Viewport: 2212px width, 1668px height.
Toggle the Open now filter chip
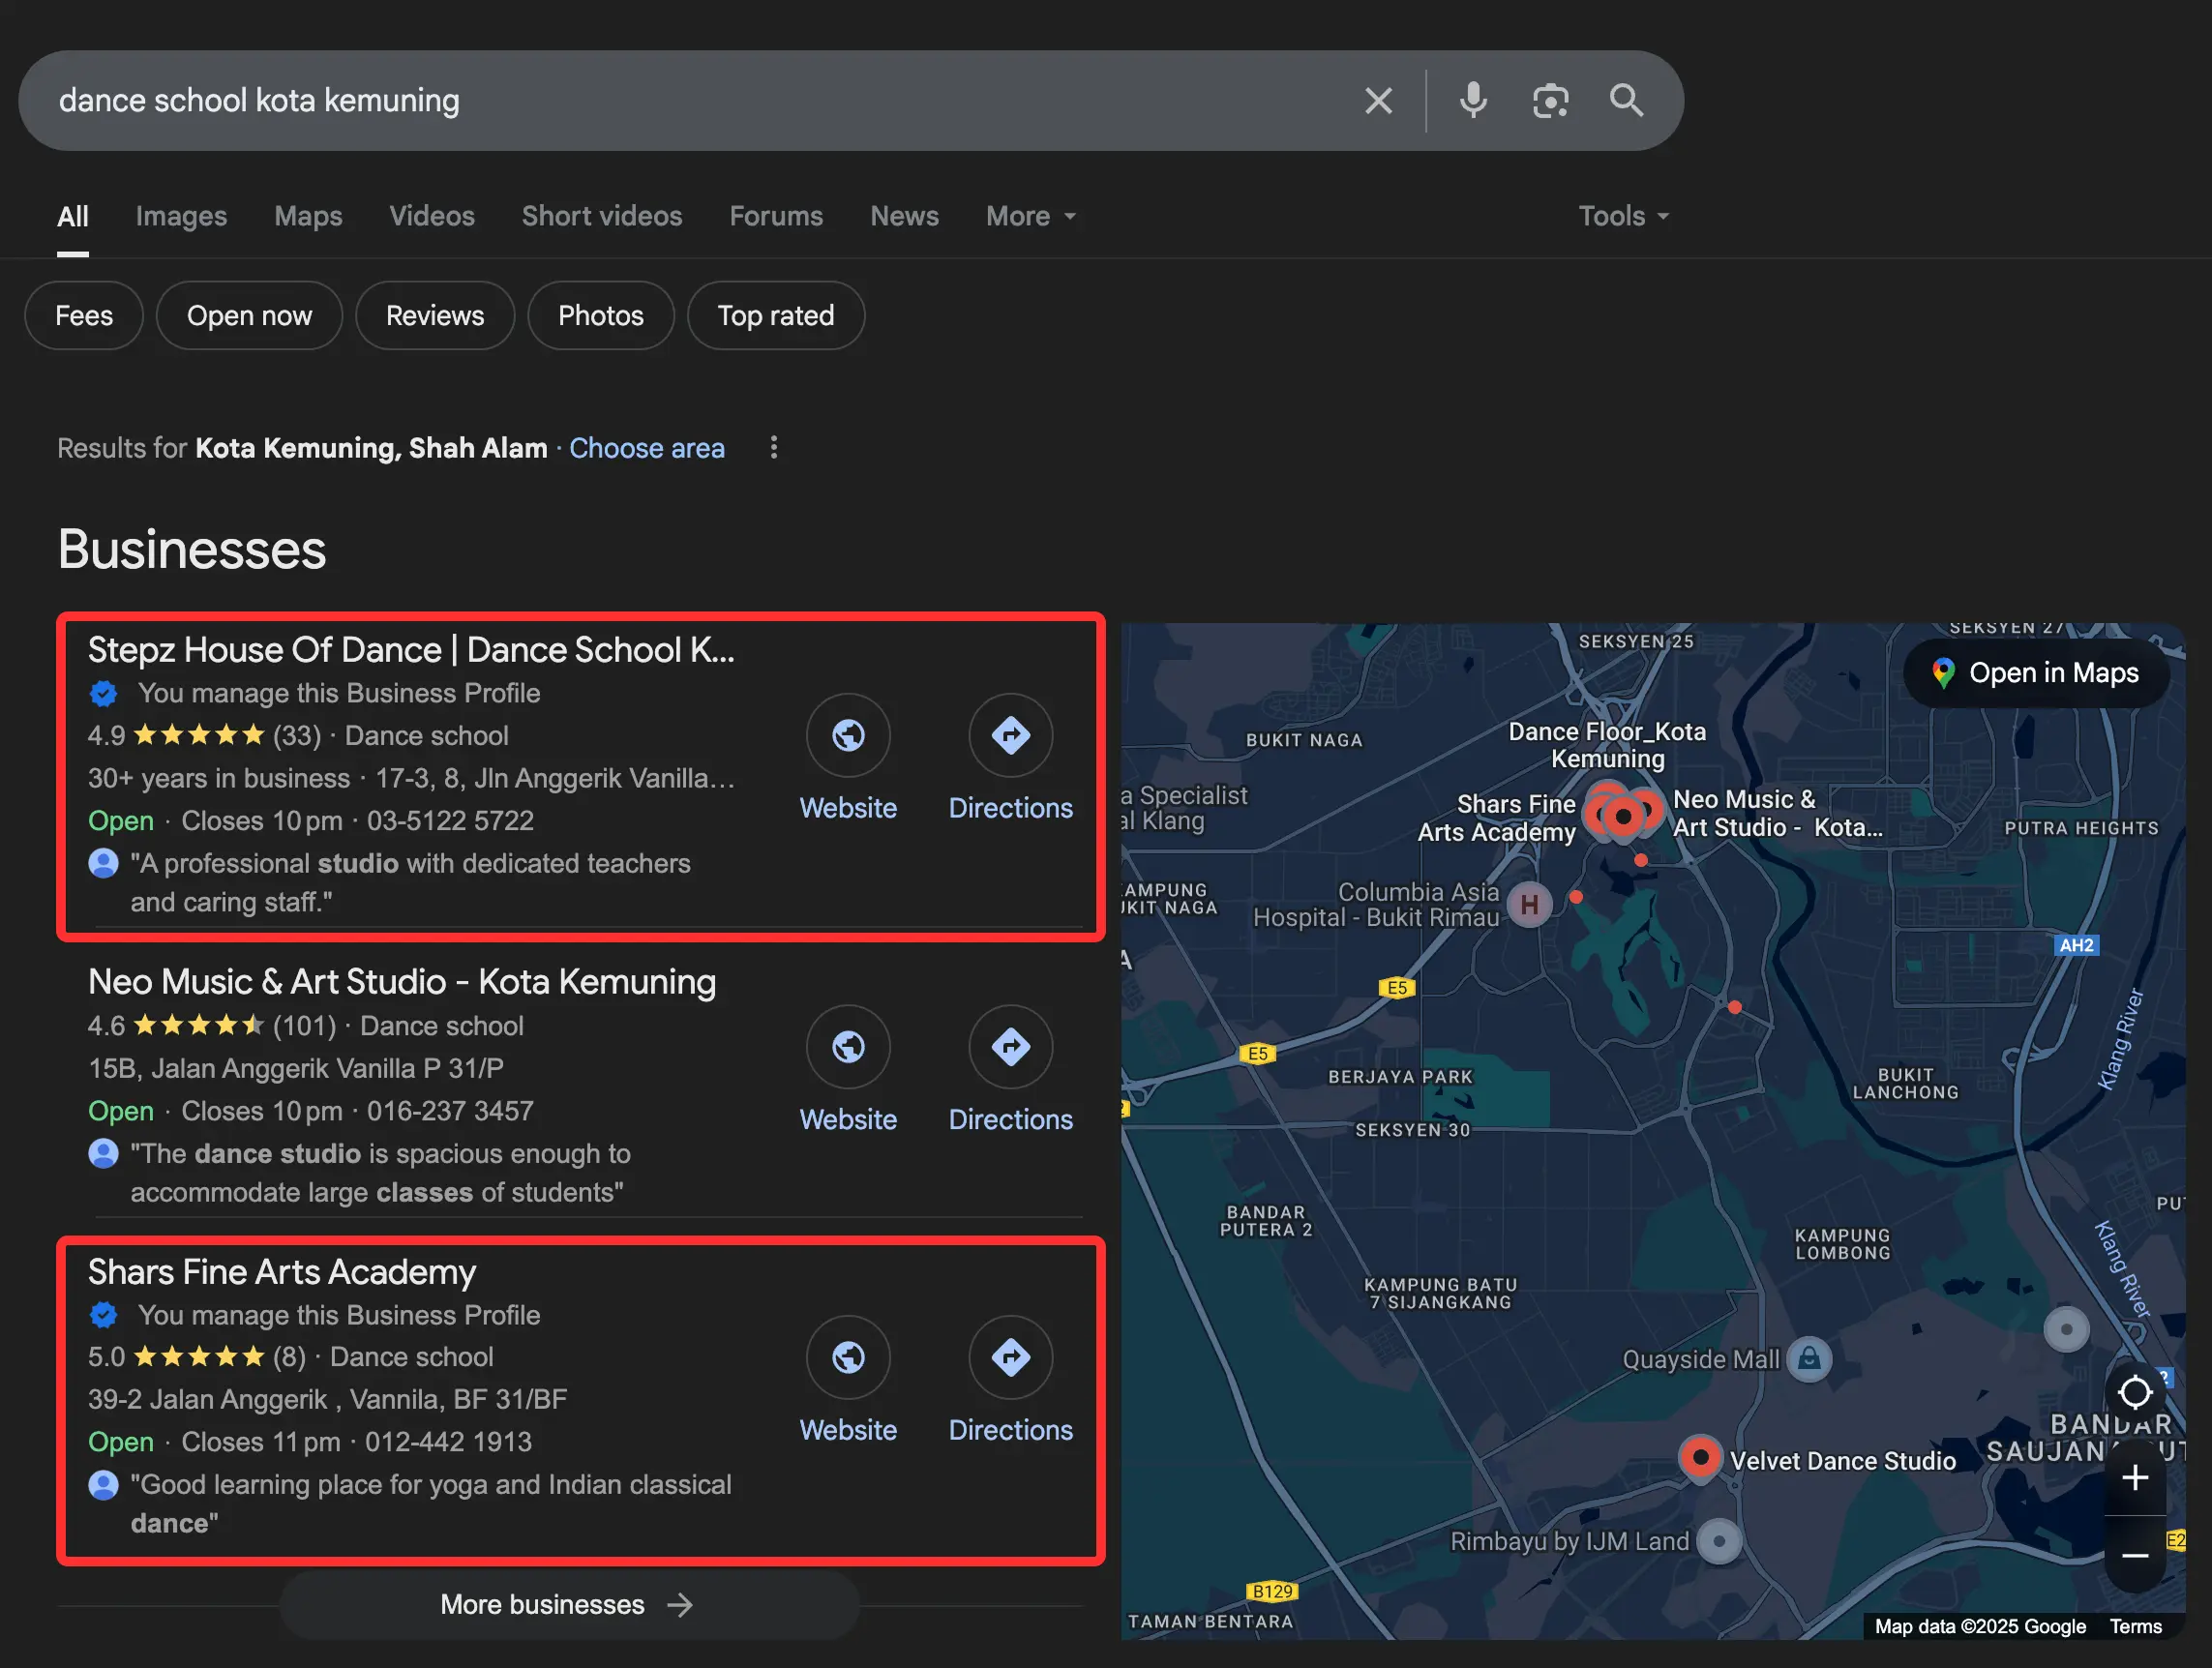tap(249, 316)
